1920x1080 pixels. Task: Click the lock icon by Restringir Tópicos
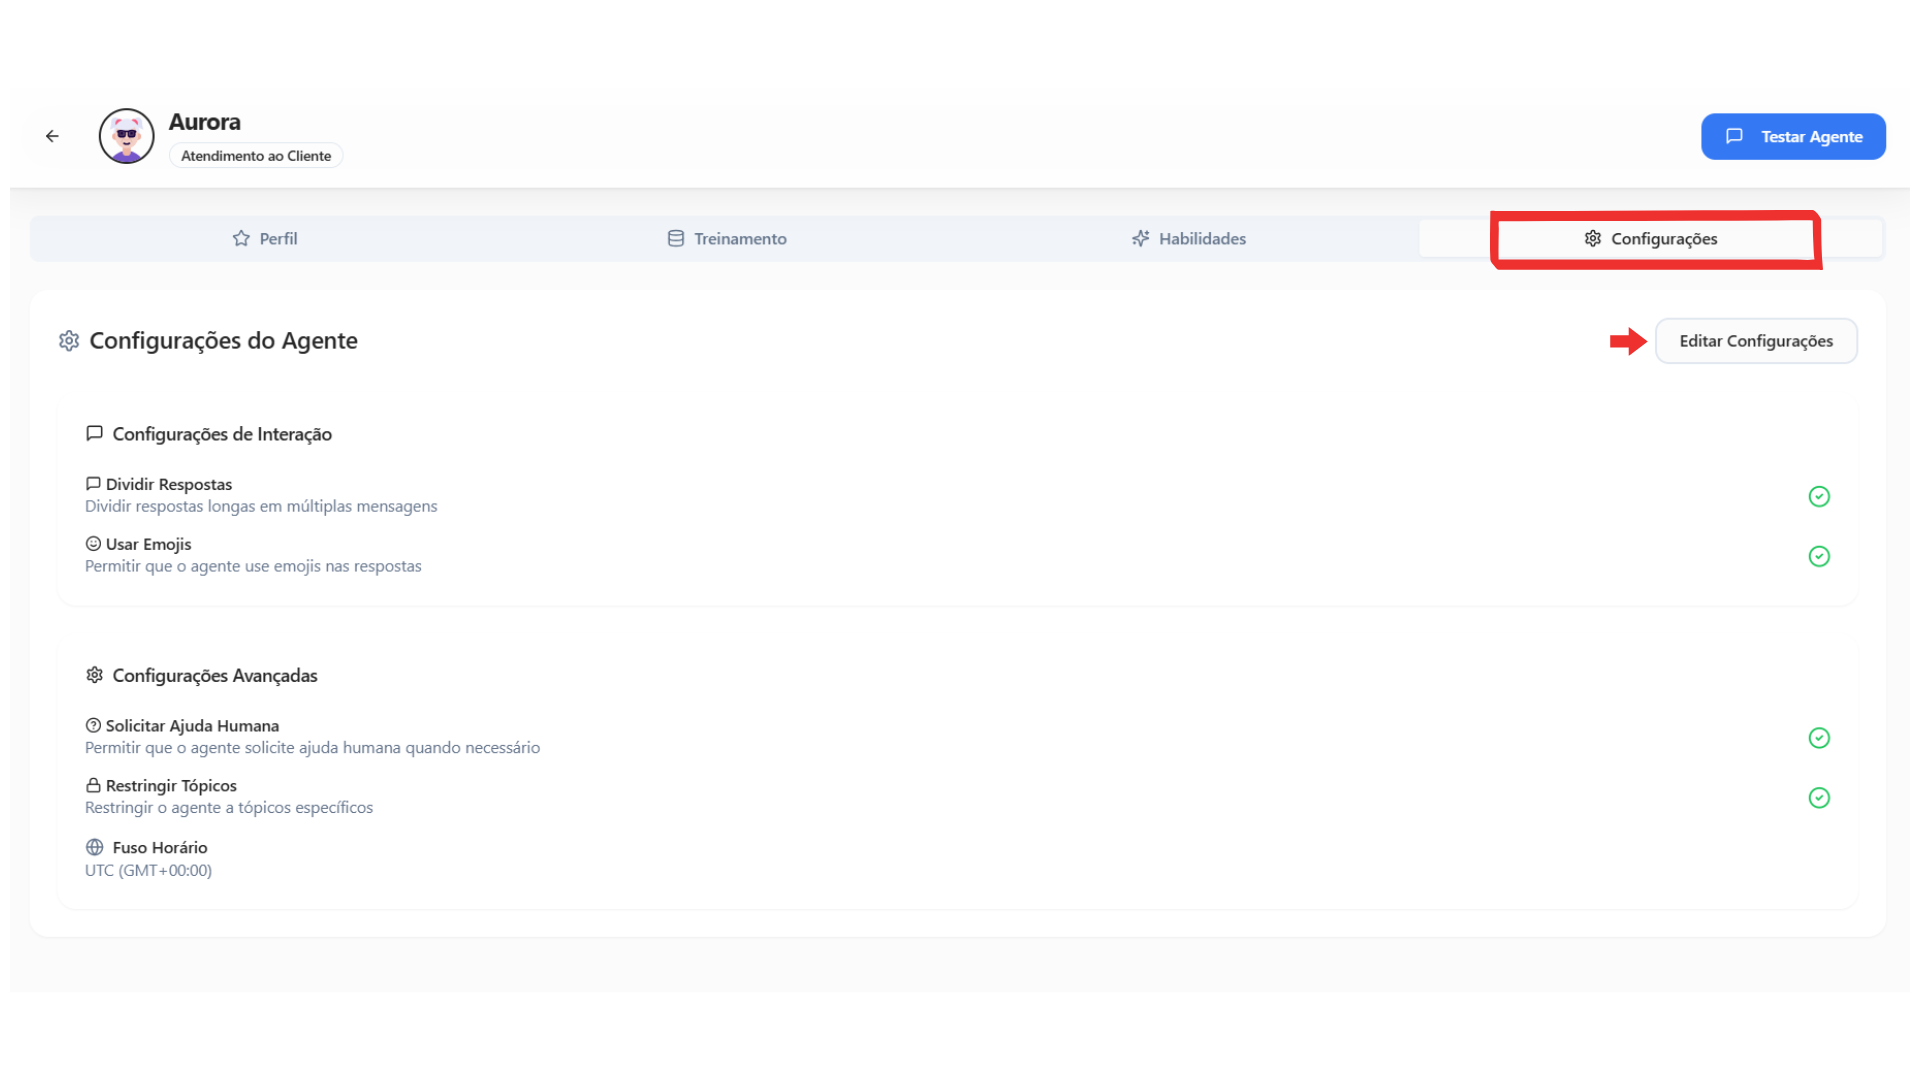[93, 786]
